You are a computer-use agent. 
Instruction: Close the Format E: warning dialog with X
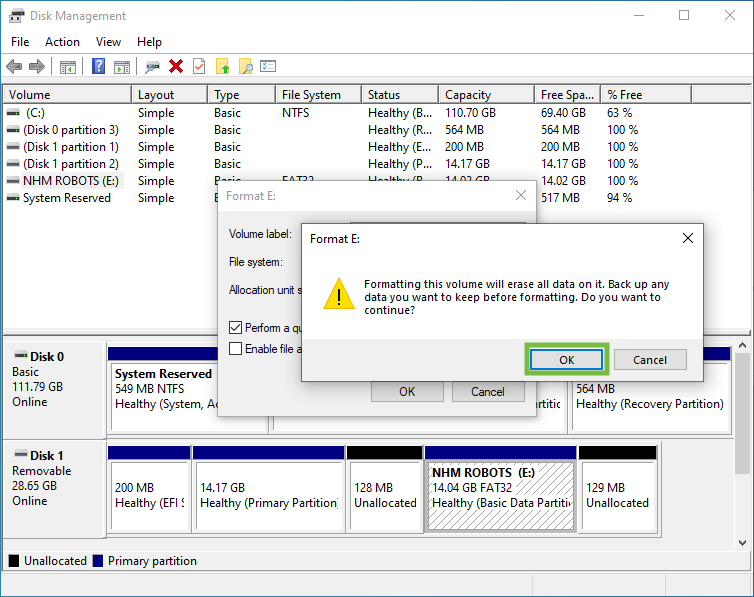[688, 238]
